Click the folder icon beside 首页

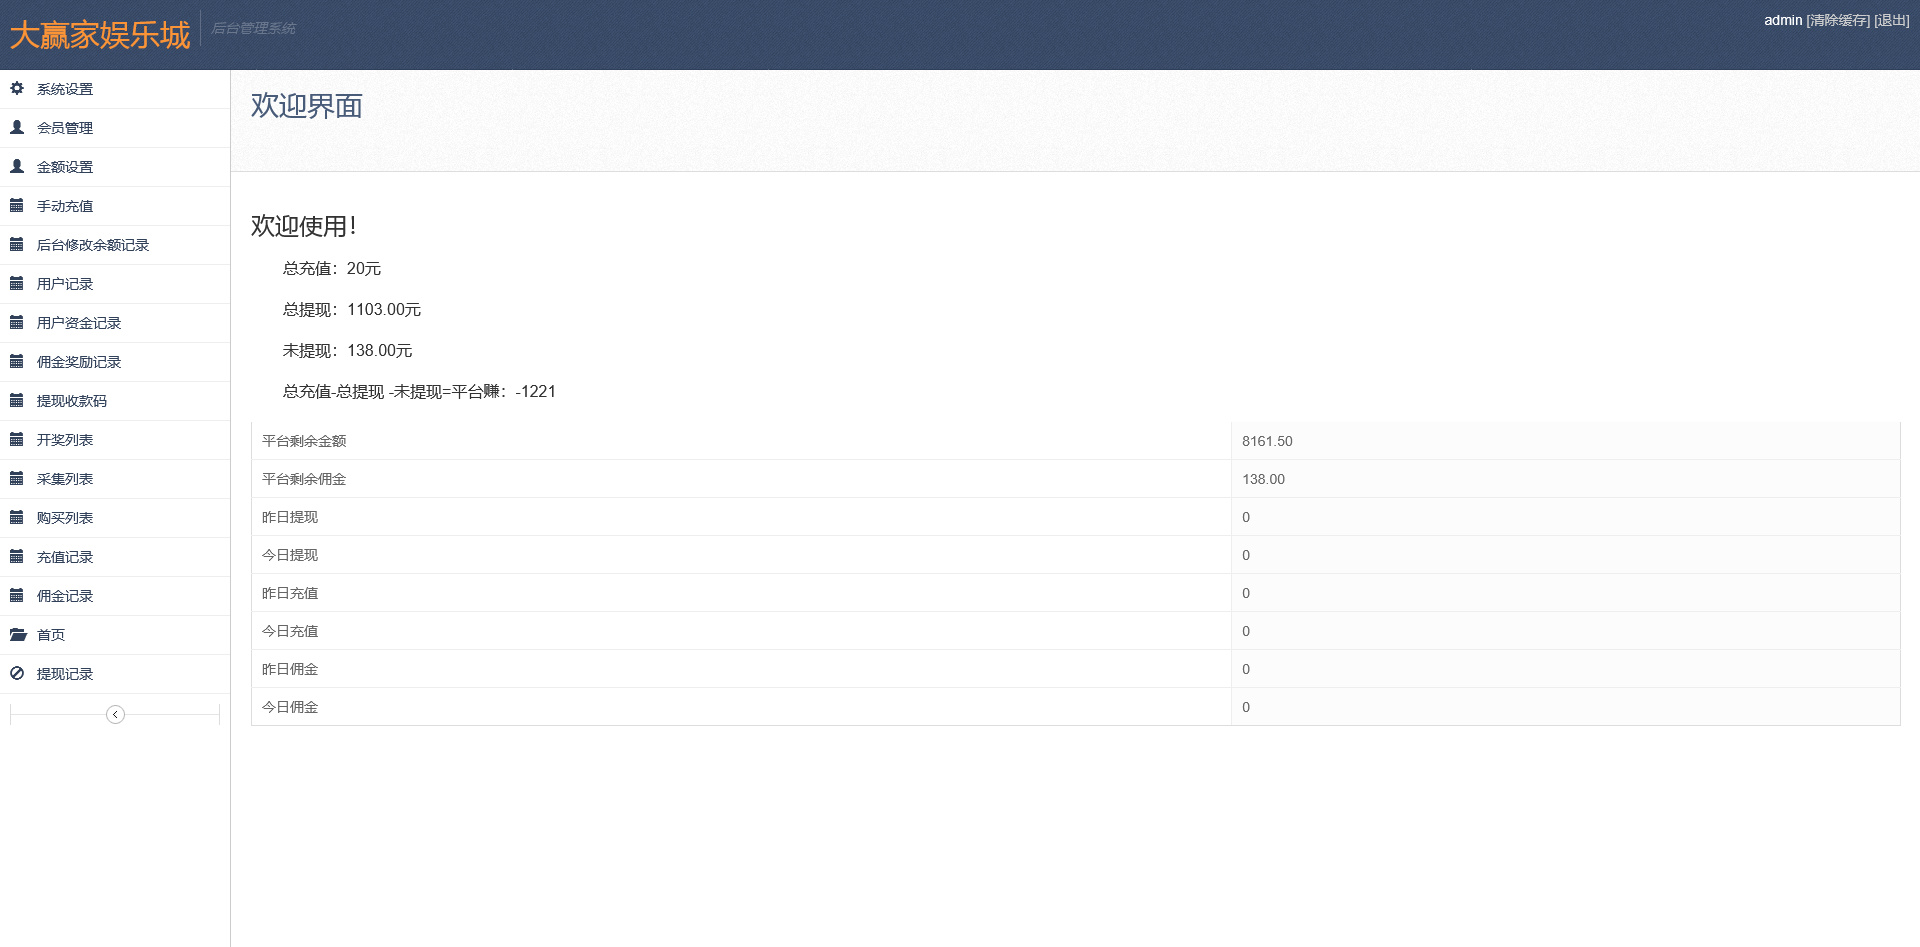pos(18,635)
